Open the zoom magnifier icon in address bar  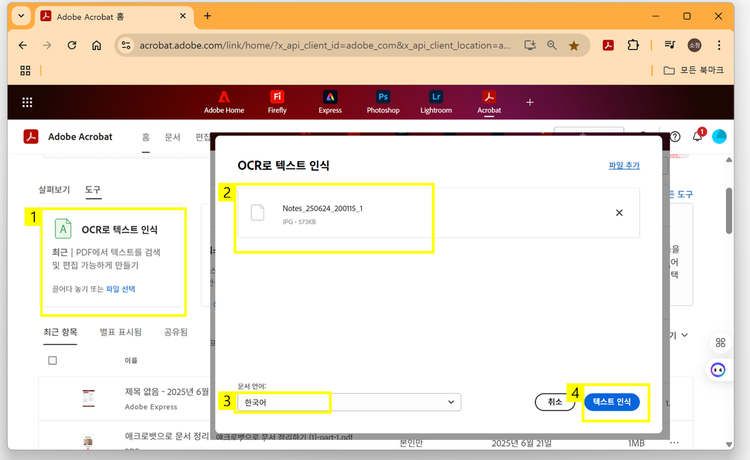click(551, 45)
